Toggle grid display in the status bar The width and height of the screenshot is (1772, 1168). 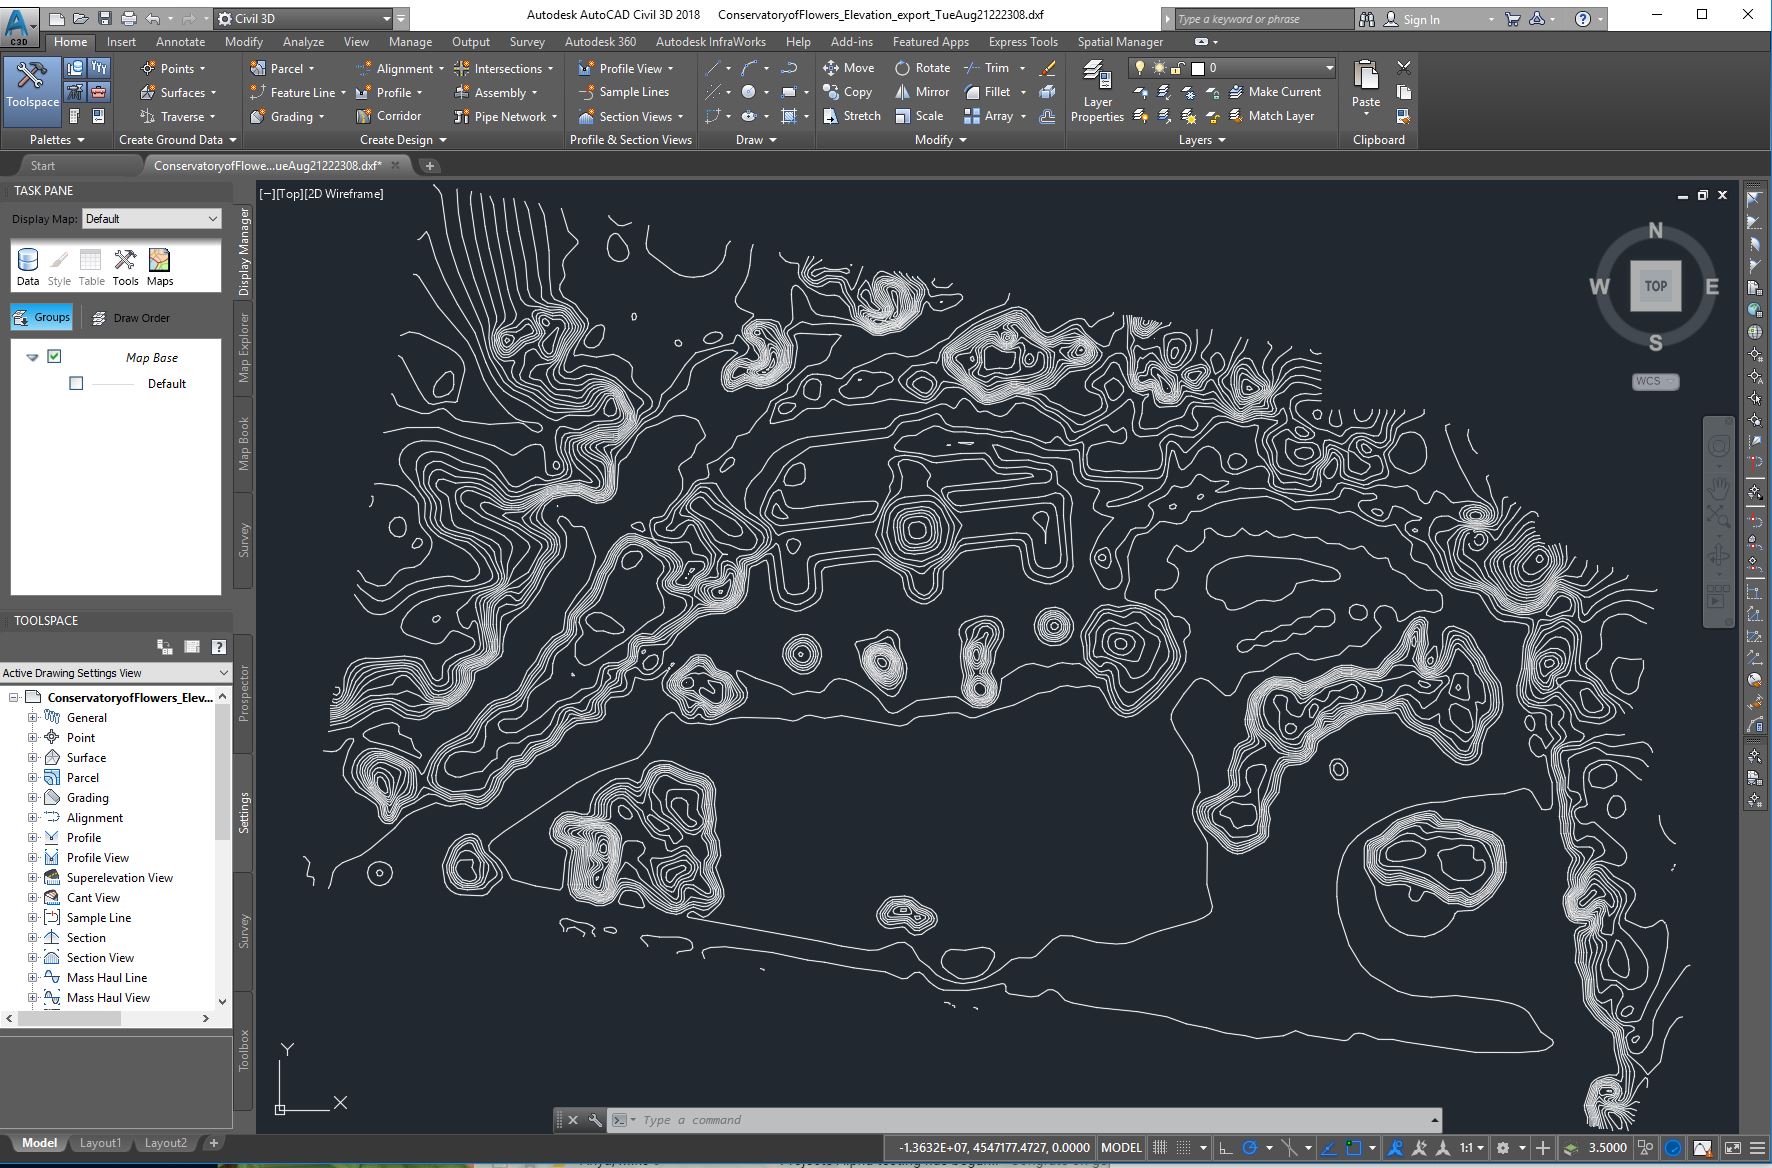click(x=1160, y=1147)
